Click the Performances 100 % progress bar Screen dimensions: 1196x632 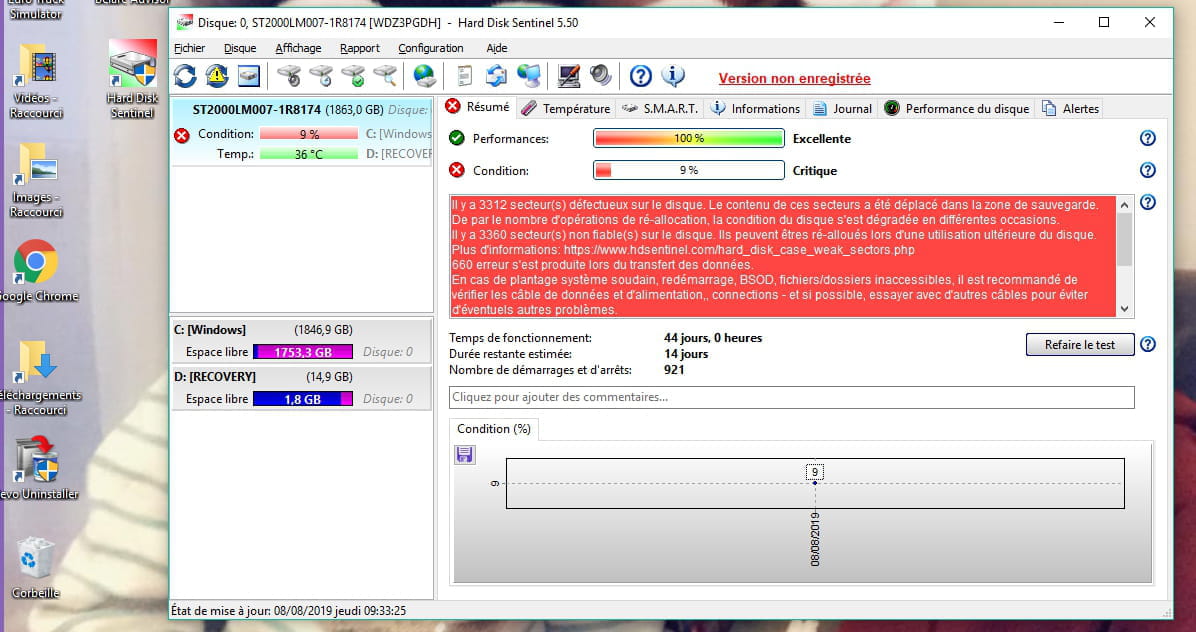[689, 138]
